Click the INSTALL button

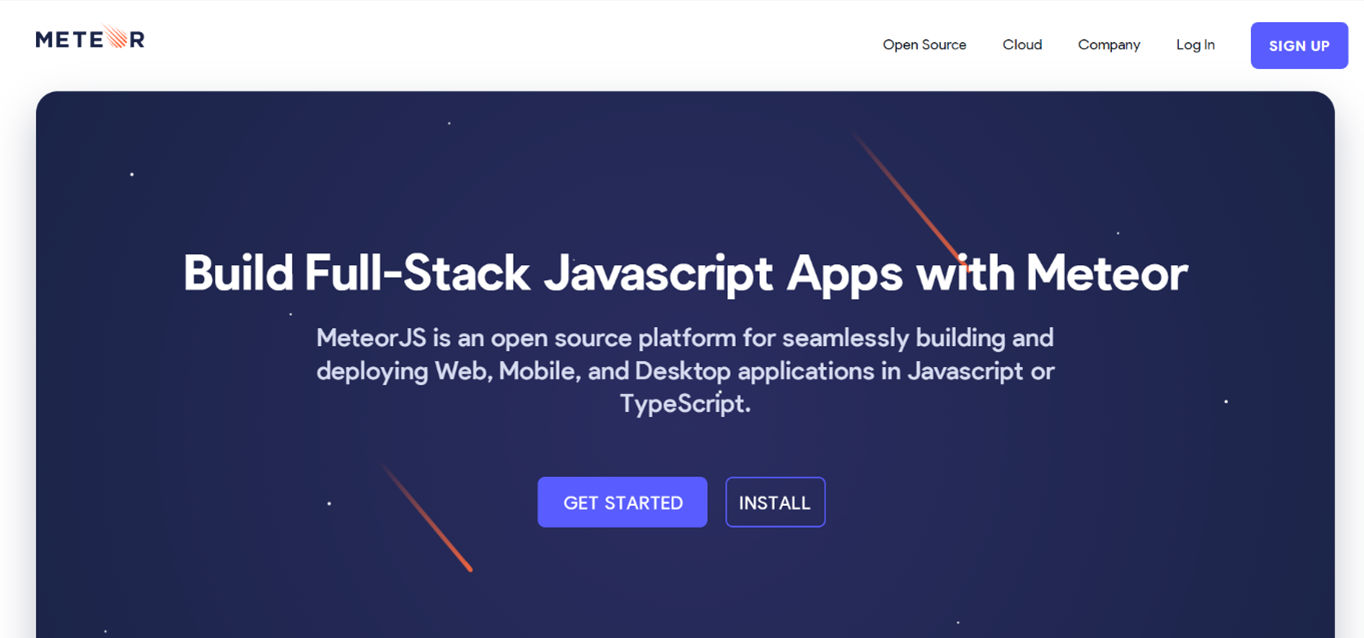coord(775,502)
